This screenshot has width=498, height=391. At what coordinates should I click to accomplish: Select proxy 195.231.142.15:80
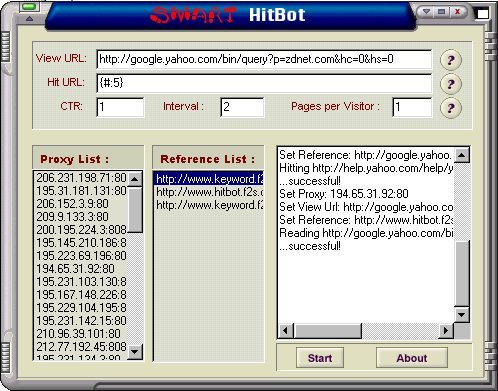81,321
